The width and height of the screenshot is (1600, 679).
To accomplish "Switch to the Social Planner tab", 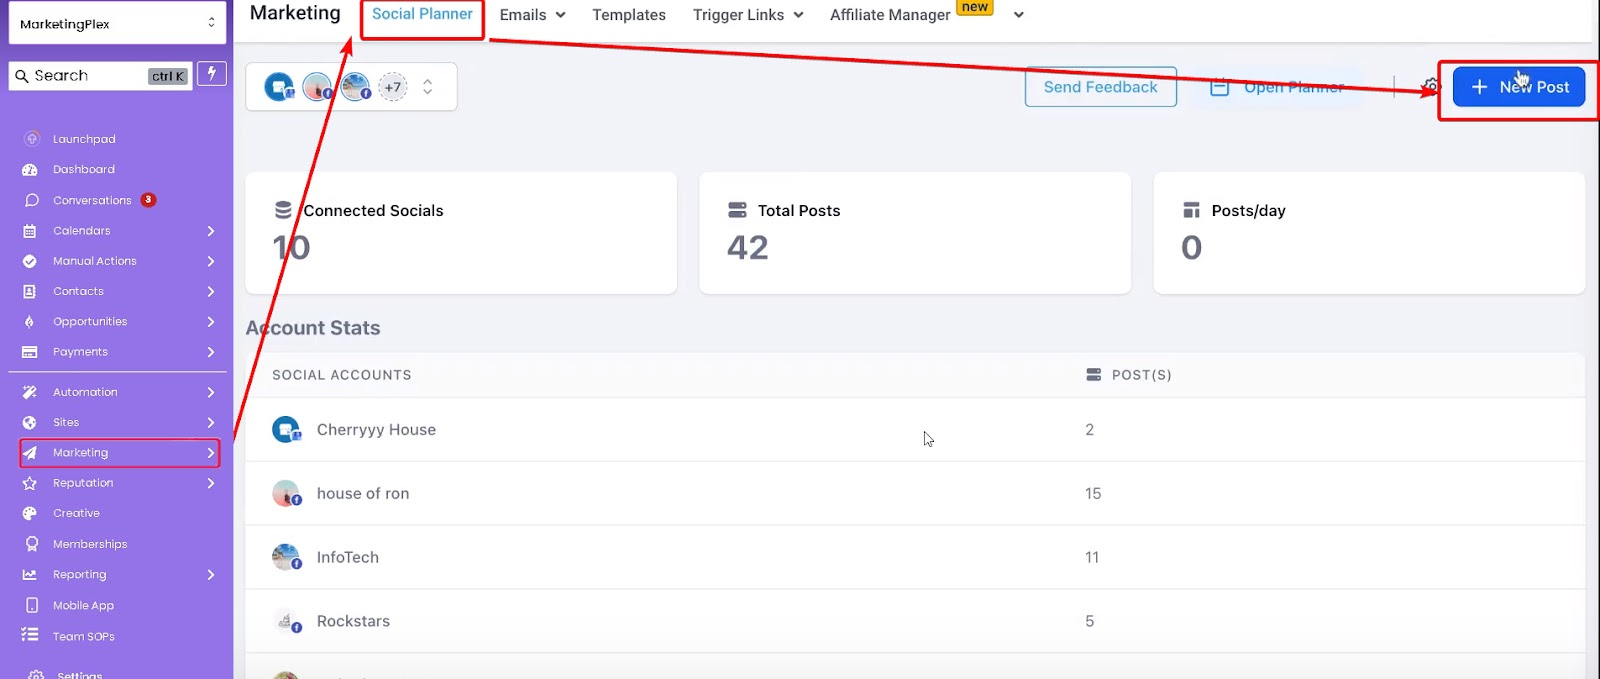I will (x=422, y=14).
